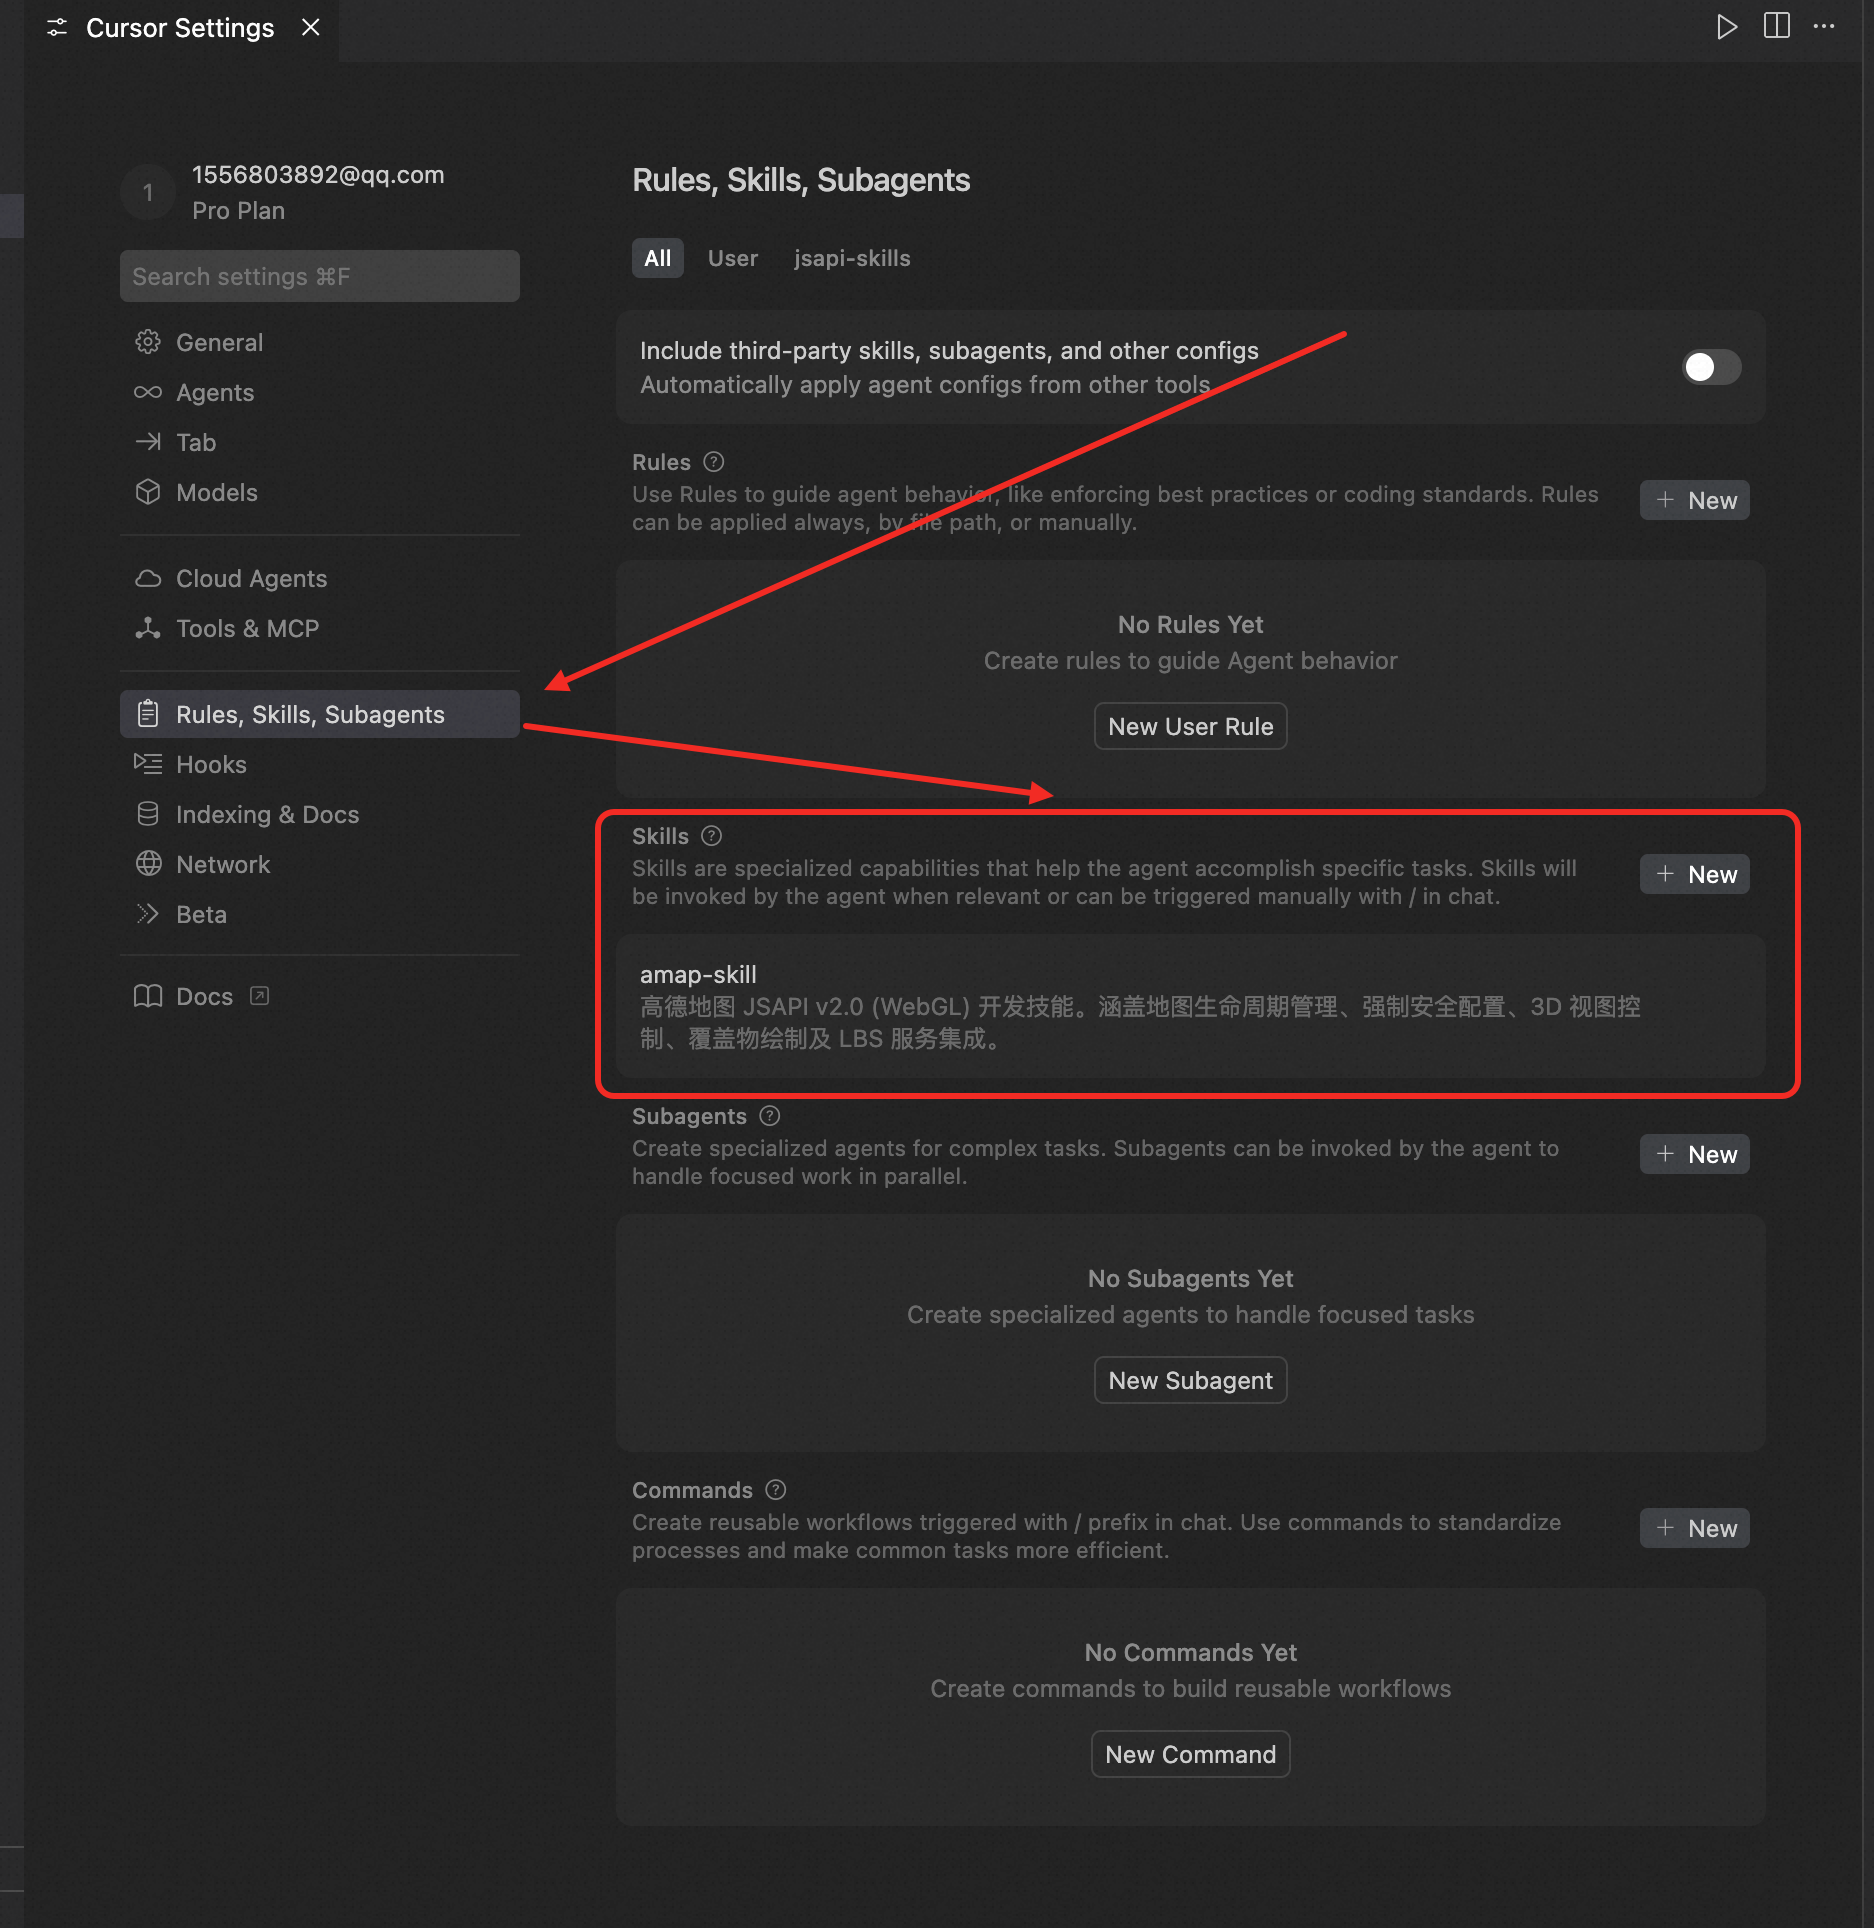Open Tools & MCP settings section
Screen dimensions: 1874x1928
coord(247,628)
